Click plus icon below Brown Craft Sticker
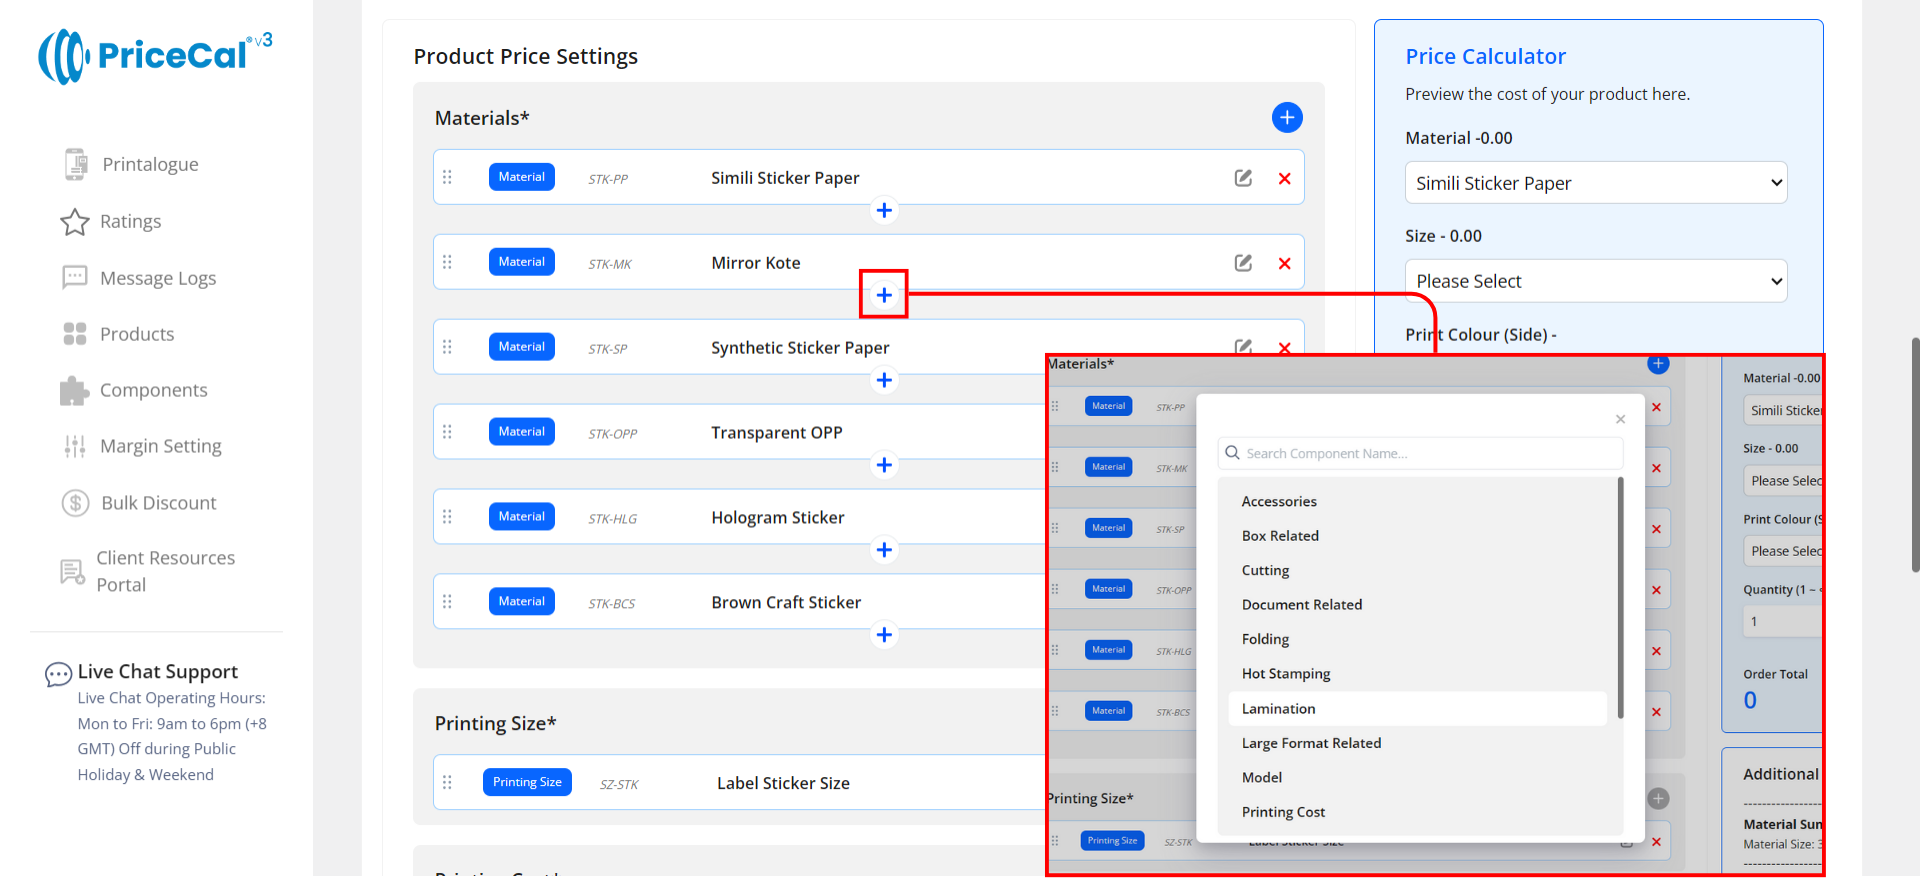Viewport: 1920px width, 878px height. point(884,635)
